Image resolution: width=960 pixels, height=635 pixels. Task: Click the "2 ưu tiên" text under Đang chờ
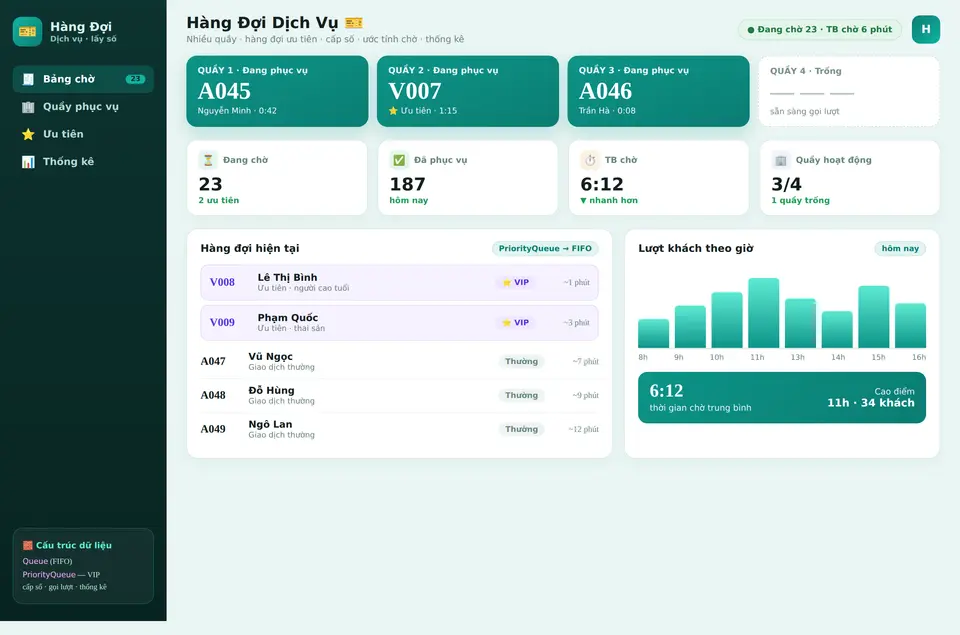219,200
